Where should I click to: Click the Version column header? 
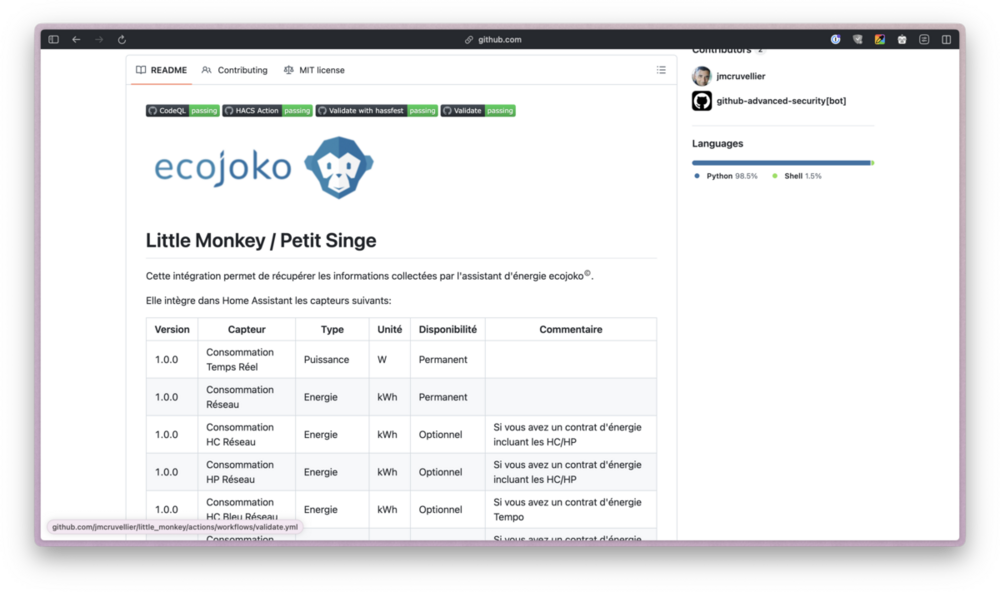(x=172, y=329)
